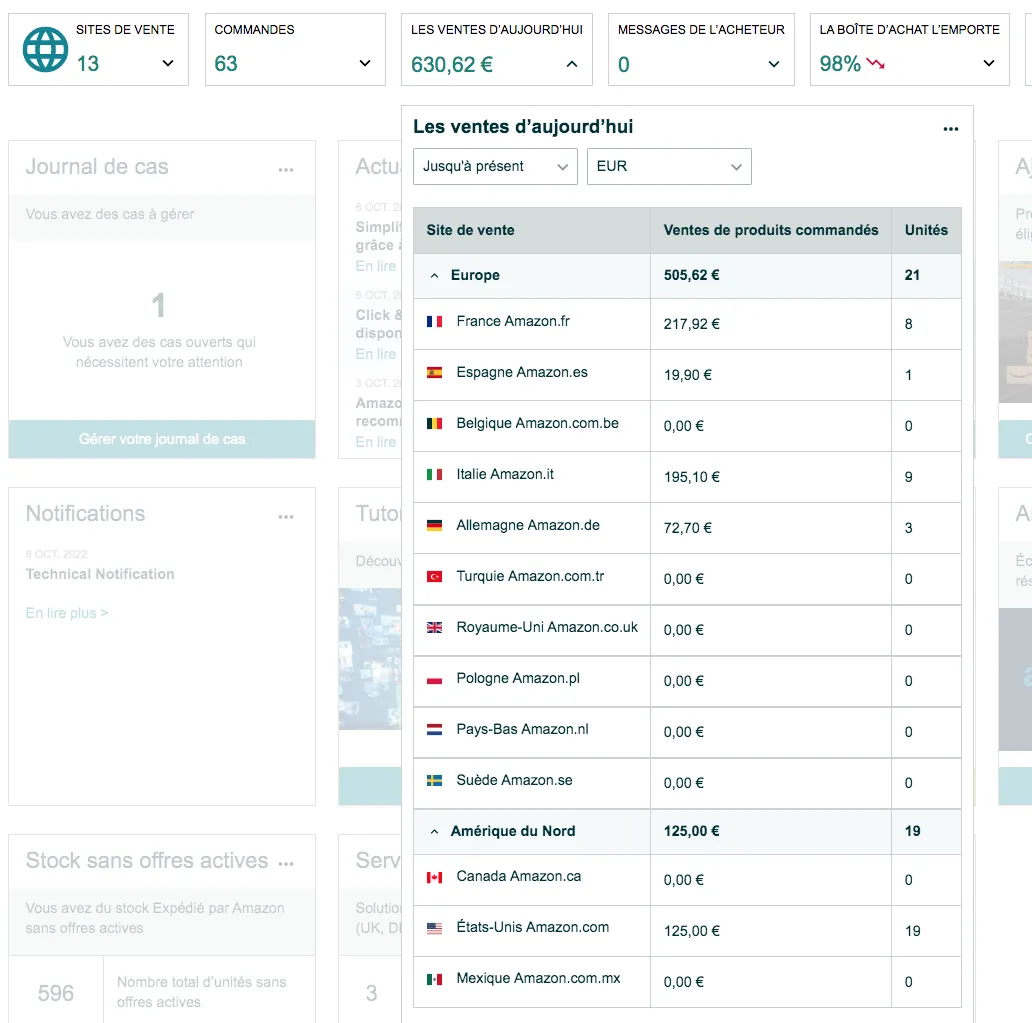Viewport: 1032px width, 1023px height.
Task: Click the Canada flag icon
Action: 434,878
